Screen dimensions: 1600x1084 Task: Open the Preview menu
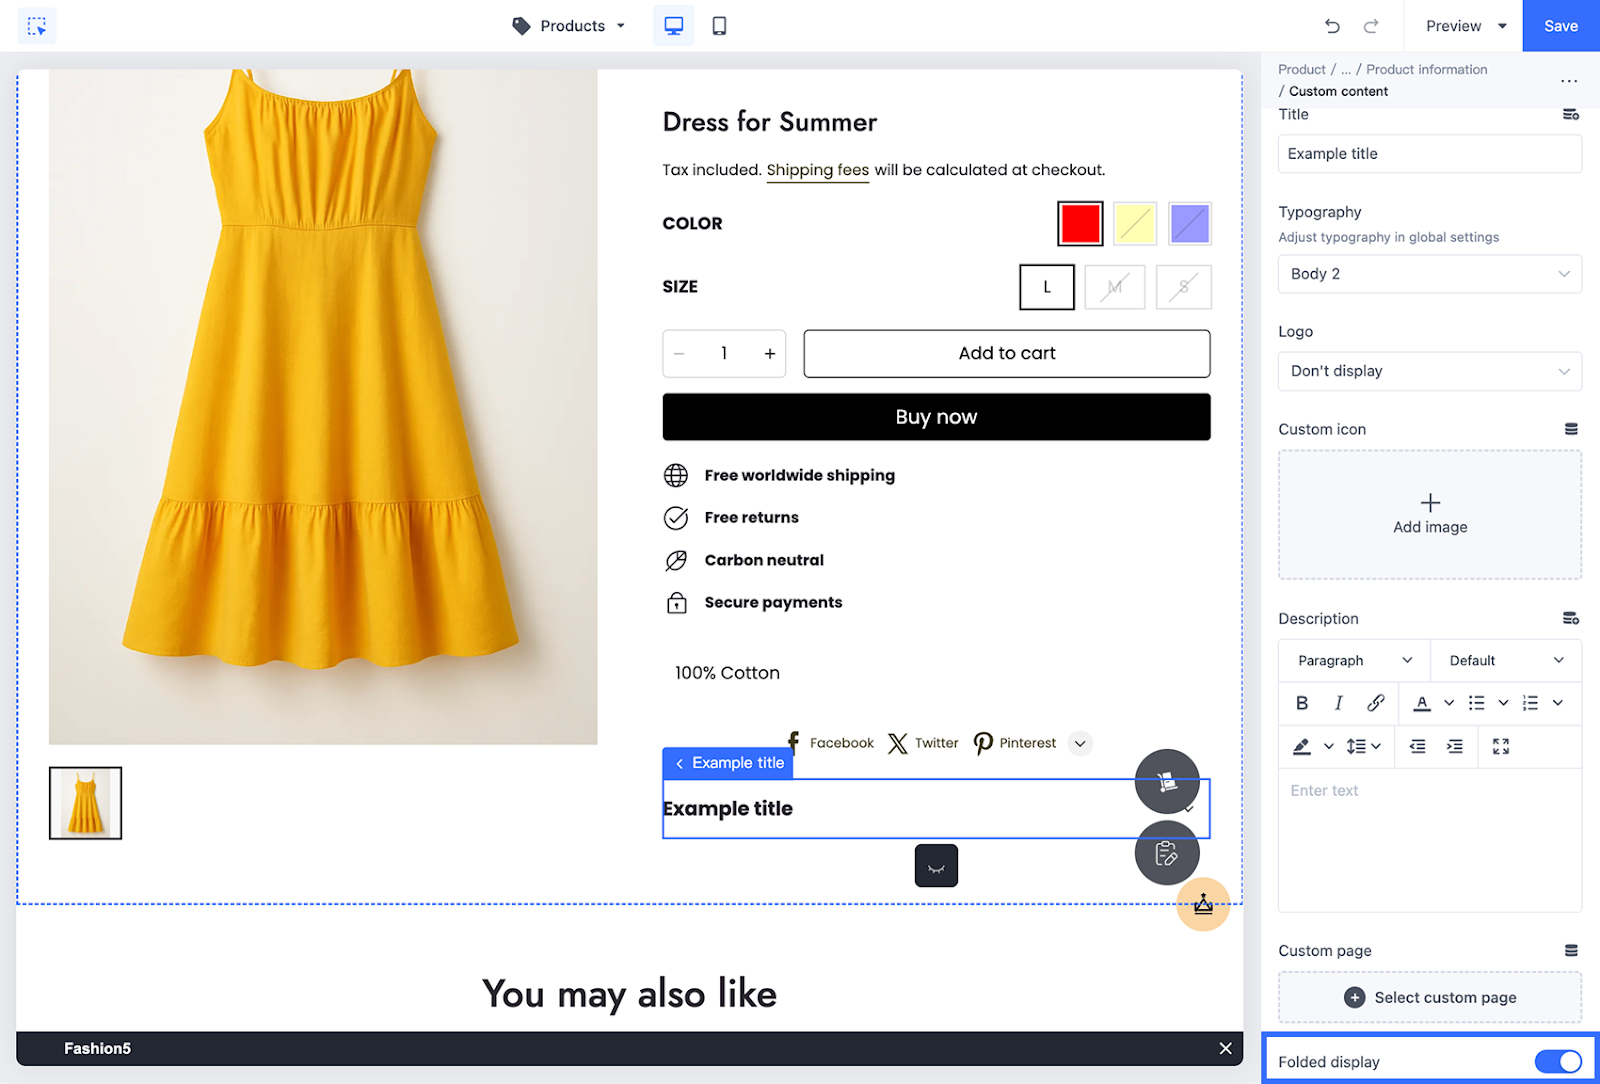coord(1465,26)
